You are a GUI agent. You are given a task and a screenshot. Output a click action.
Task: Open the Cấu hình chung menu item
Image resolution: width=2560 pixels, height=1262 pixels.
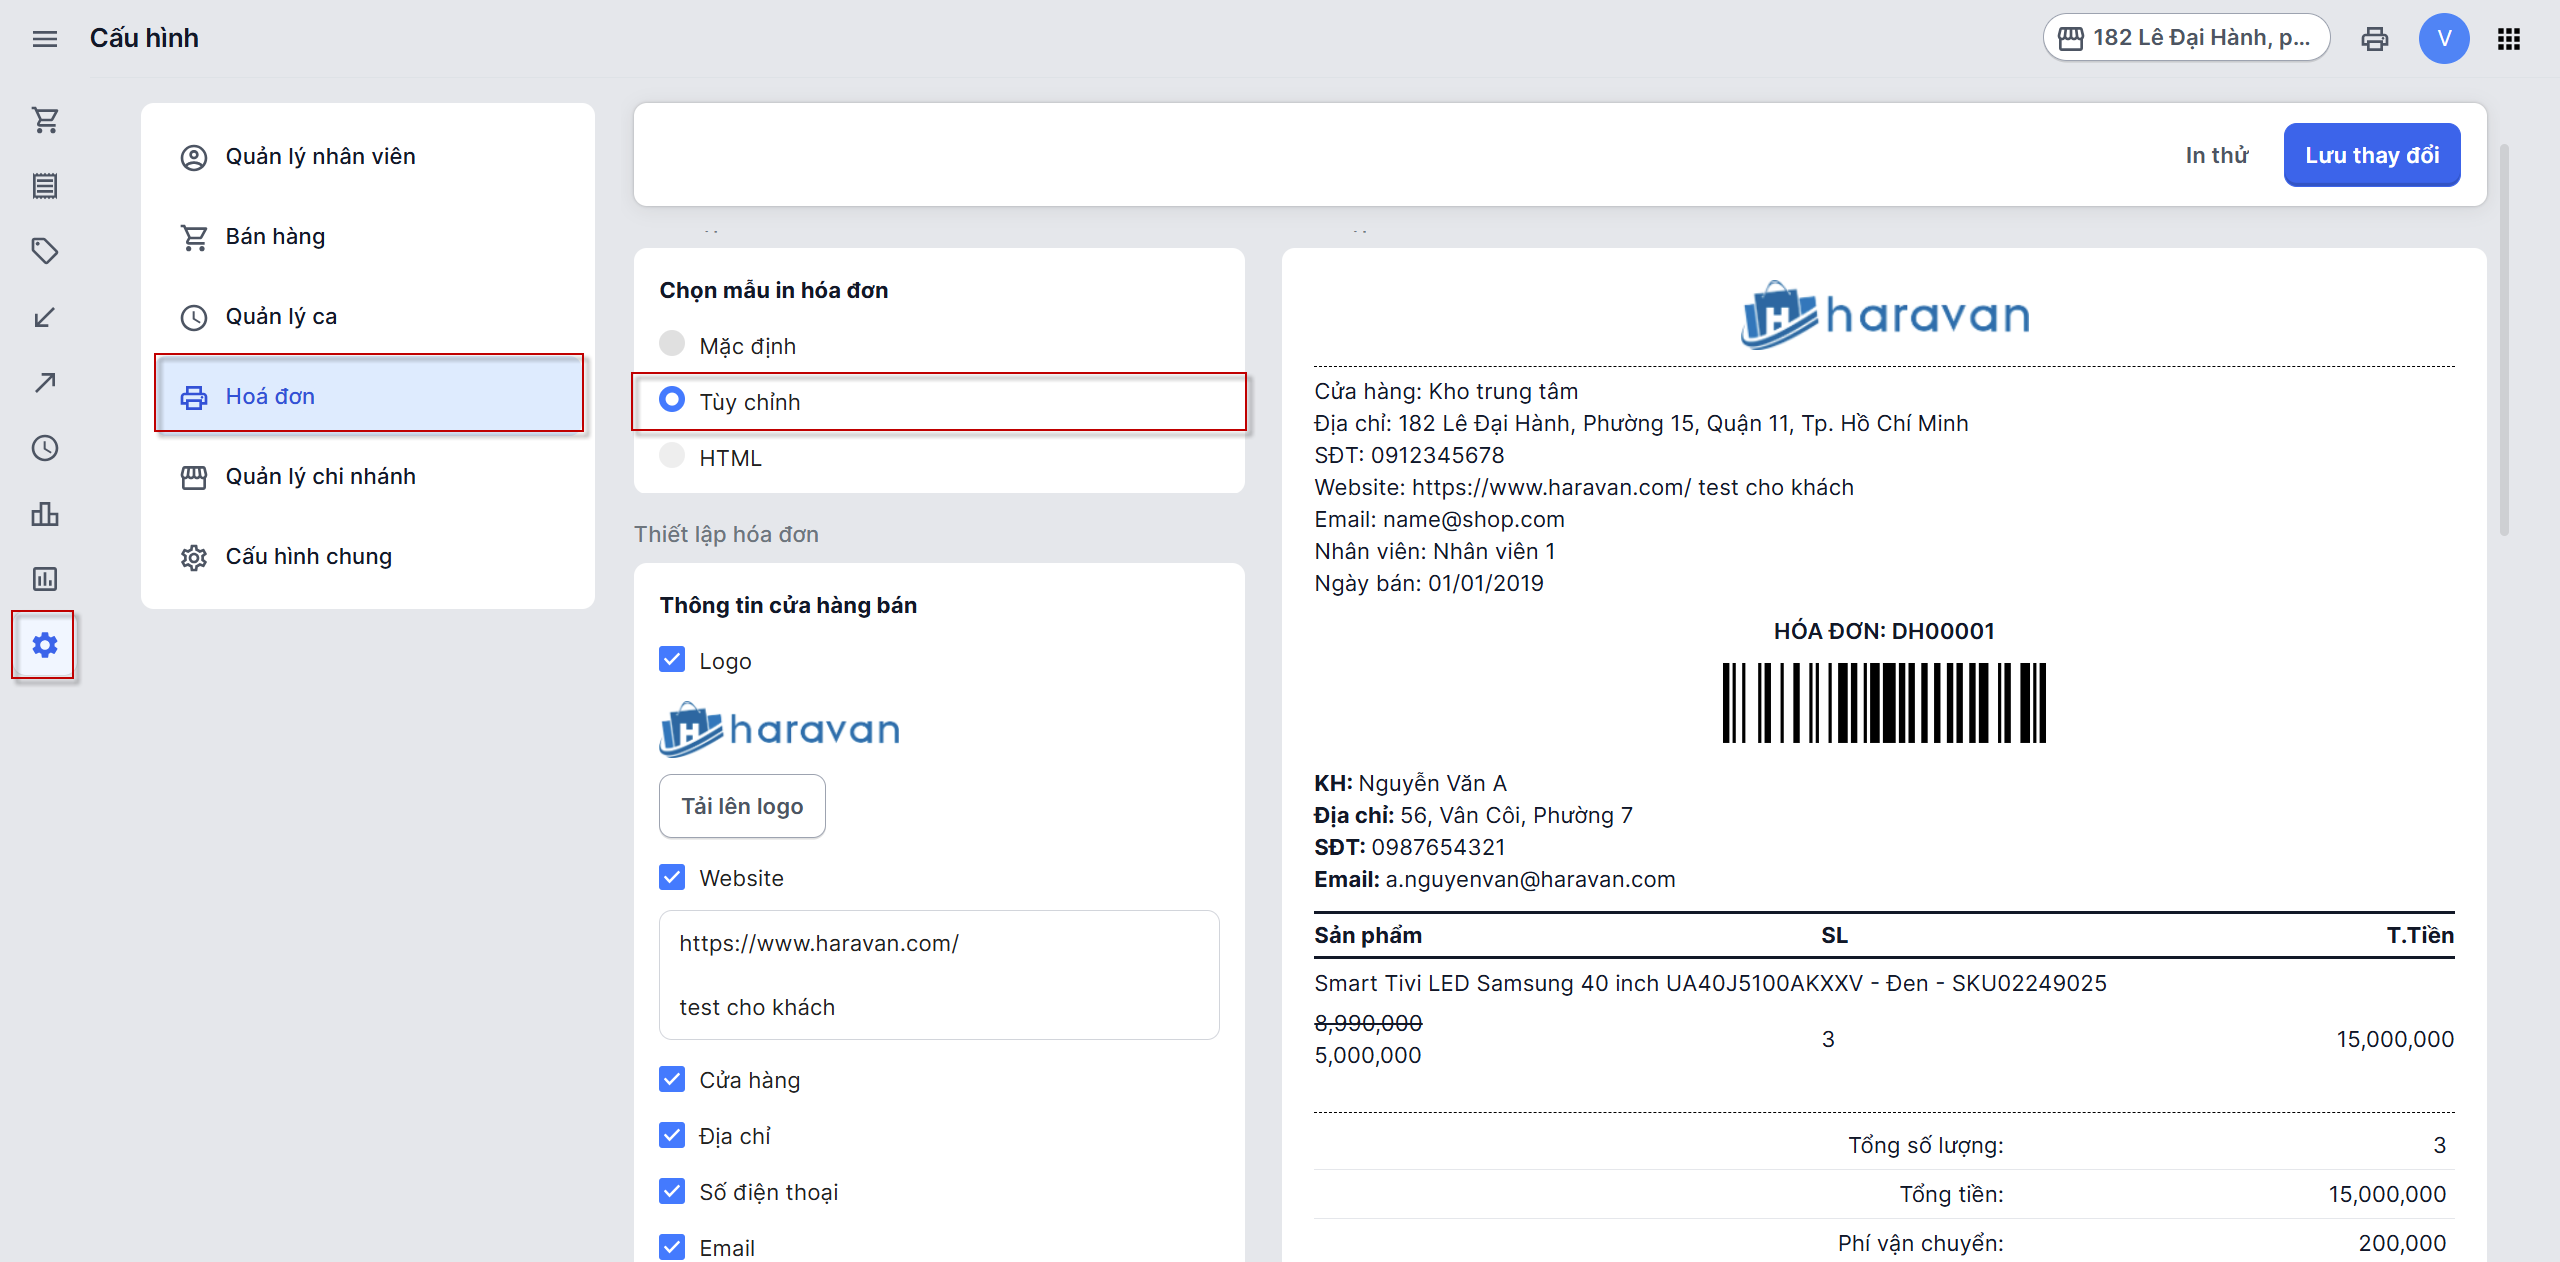coord(308,557)
